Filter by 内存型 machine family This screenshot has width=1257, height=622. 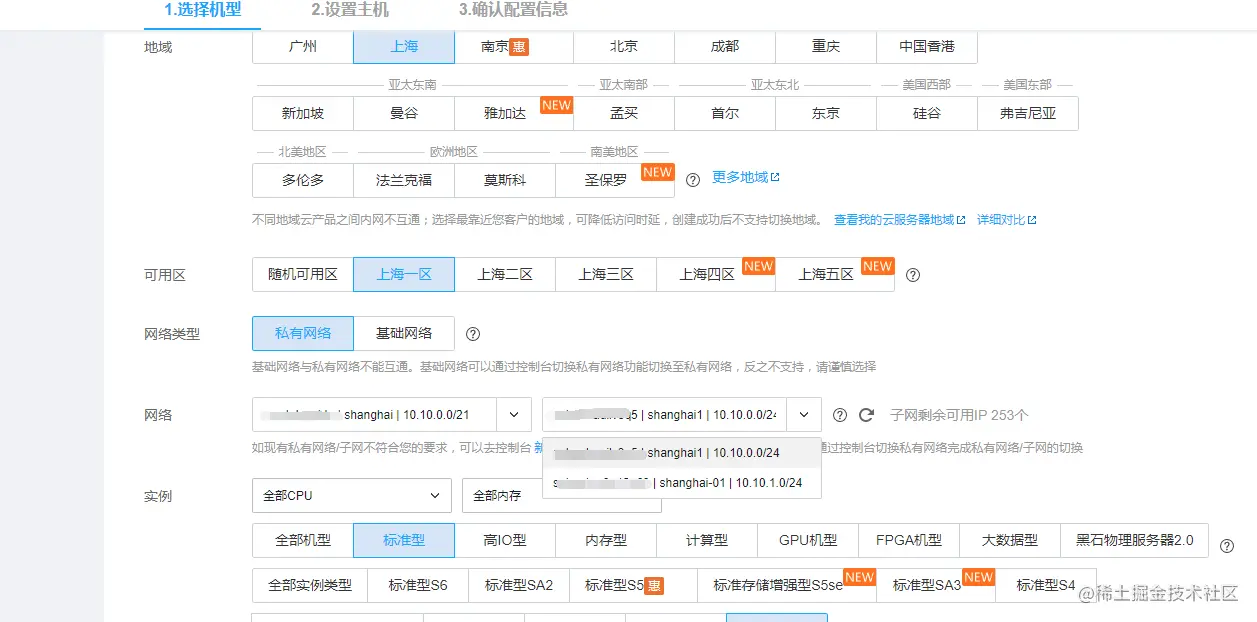[606, 540]
